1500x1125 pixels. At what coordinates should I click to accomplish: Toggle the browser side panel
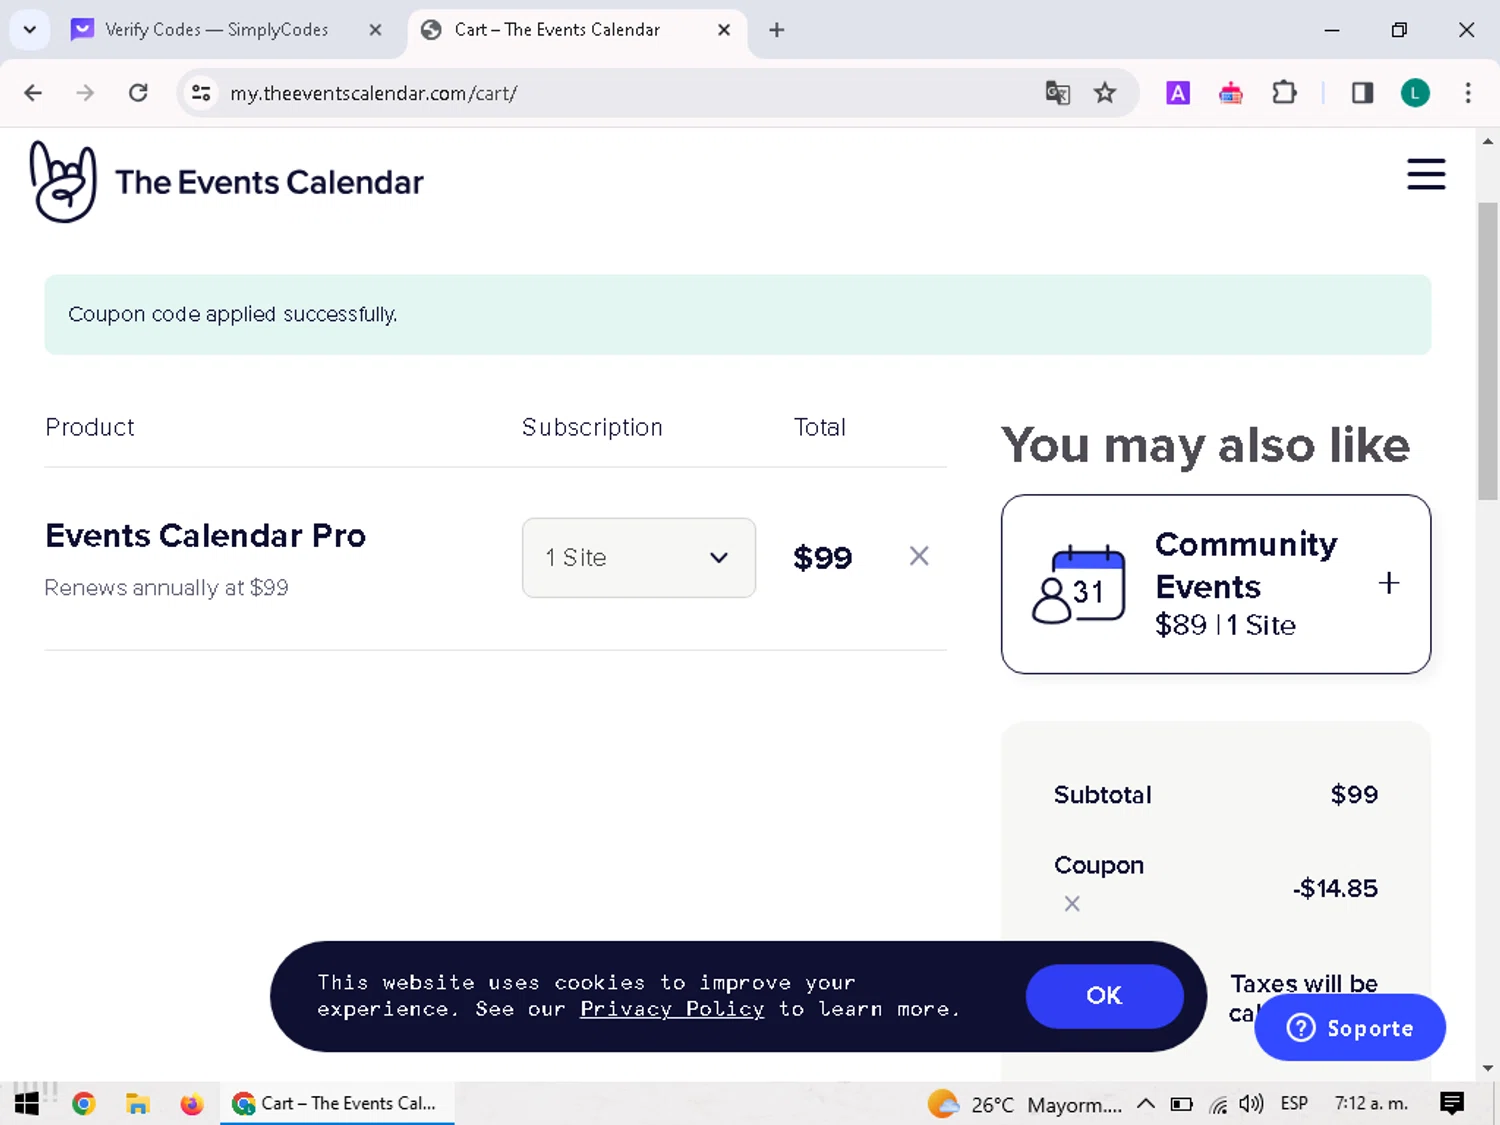pos(1362,93)
